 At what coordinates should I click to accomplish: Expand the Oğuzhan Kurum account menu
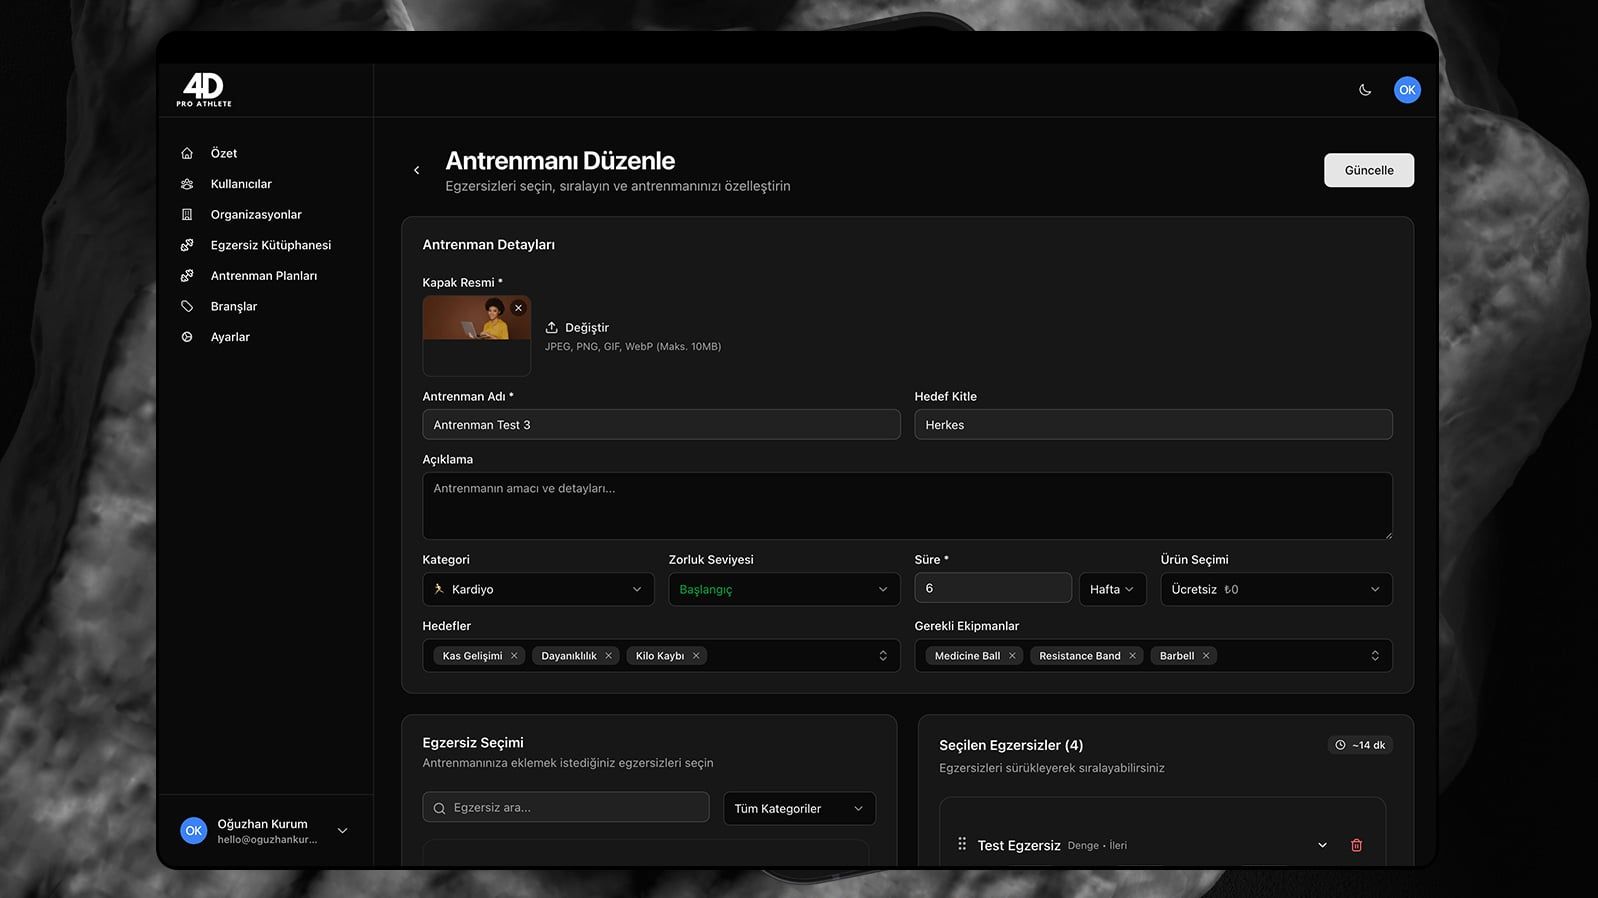(x=342, y=831)
